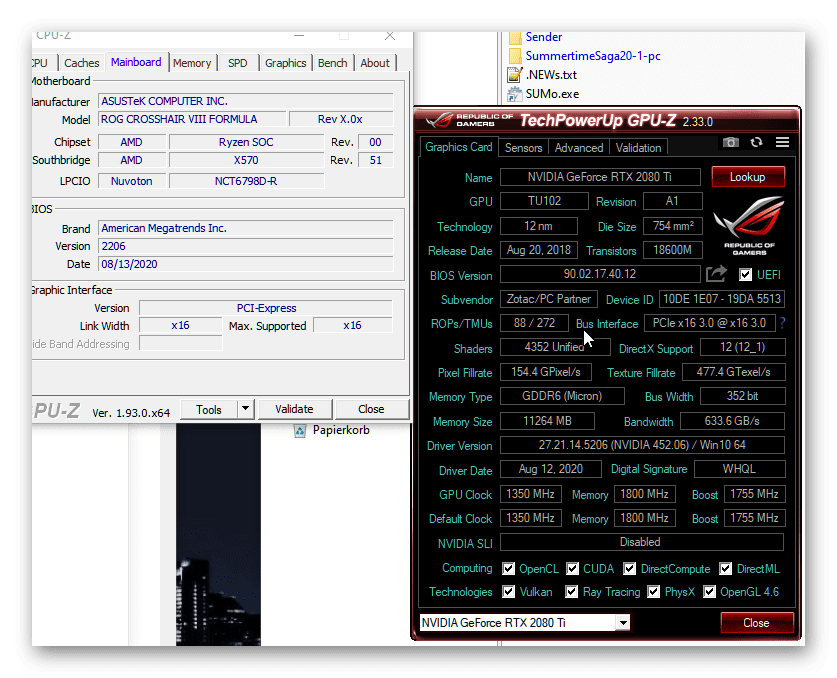
Task: Click the BIOS Version value 2206
Action: coord(246,246)
